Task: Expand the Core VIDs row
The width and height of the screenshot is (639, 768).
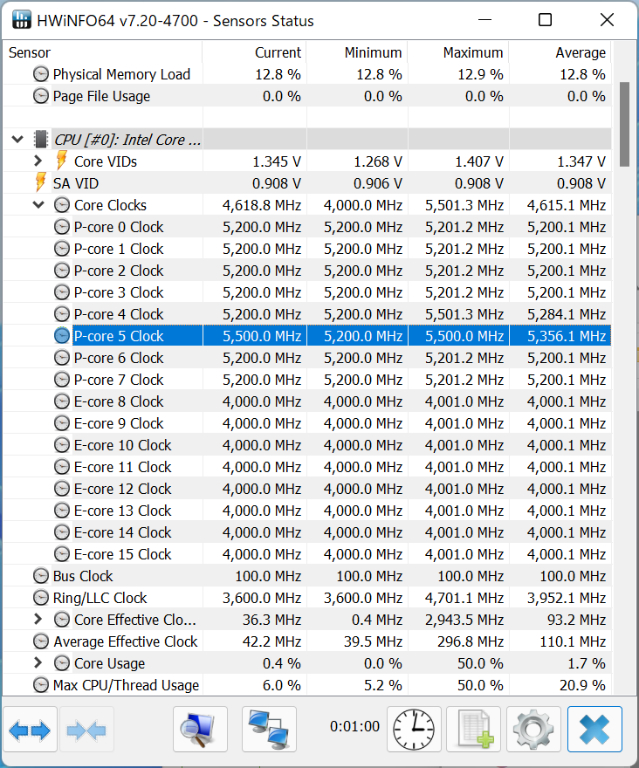Action: pyautogui.click(x=38, y=161)
